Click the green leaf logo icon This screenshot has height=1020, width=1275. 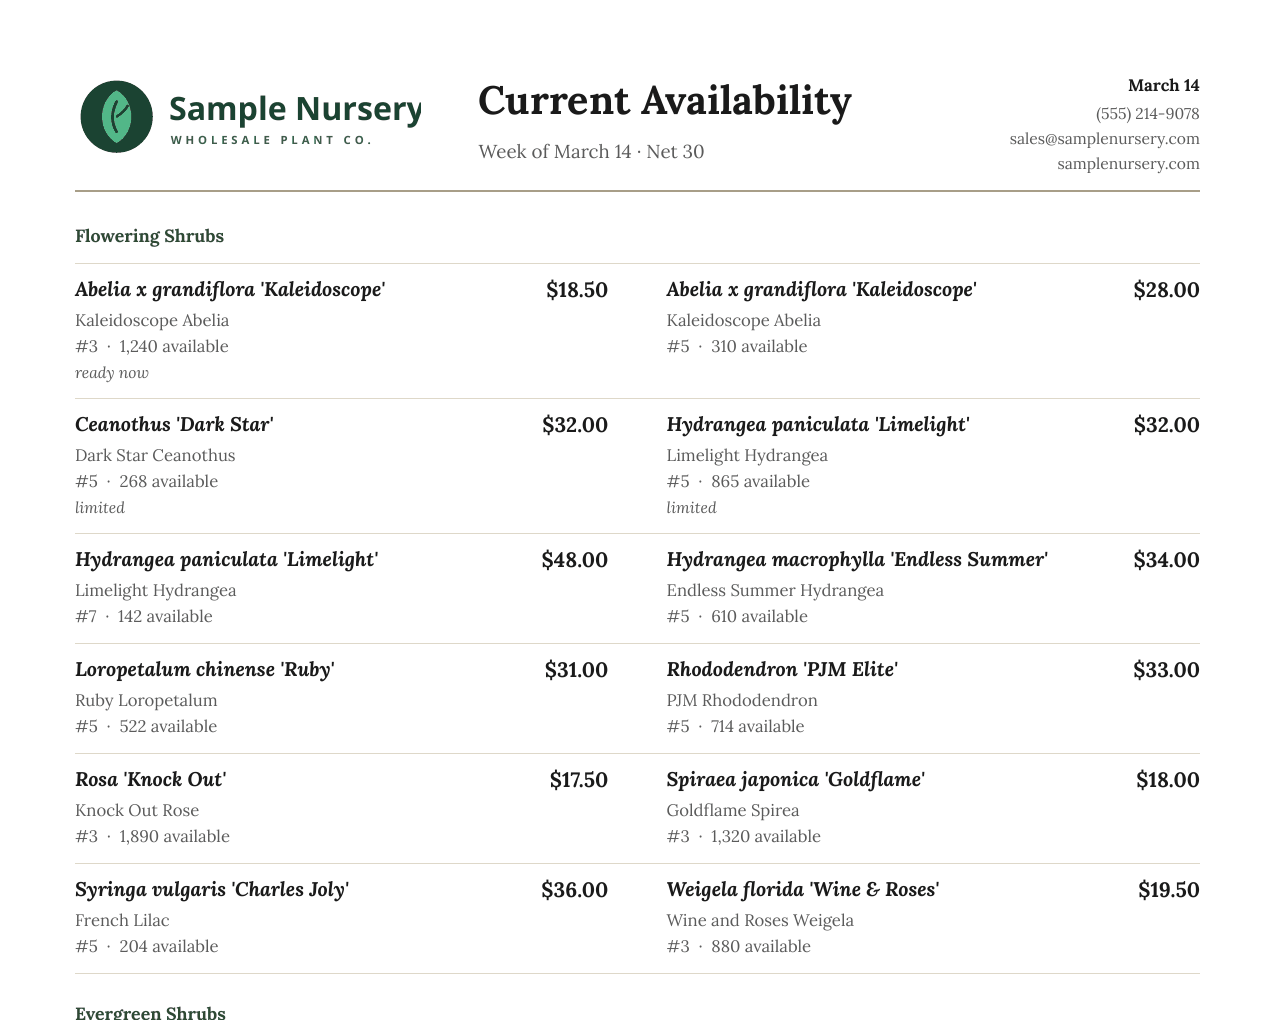point(117,117)
